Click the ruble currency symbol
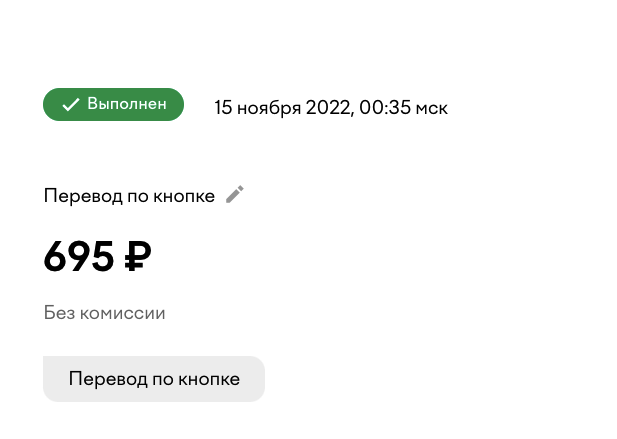 [138, 256]
